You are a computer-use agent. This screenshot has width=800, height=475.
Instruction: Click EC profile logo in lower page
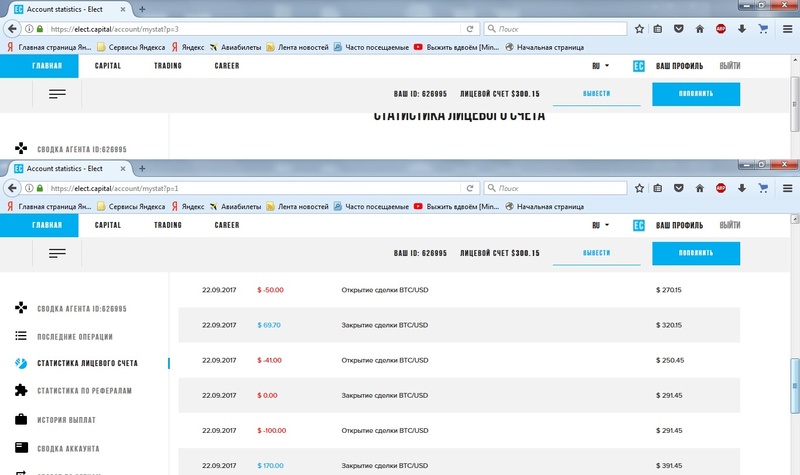tap(639, 225)
